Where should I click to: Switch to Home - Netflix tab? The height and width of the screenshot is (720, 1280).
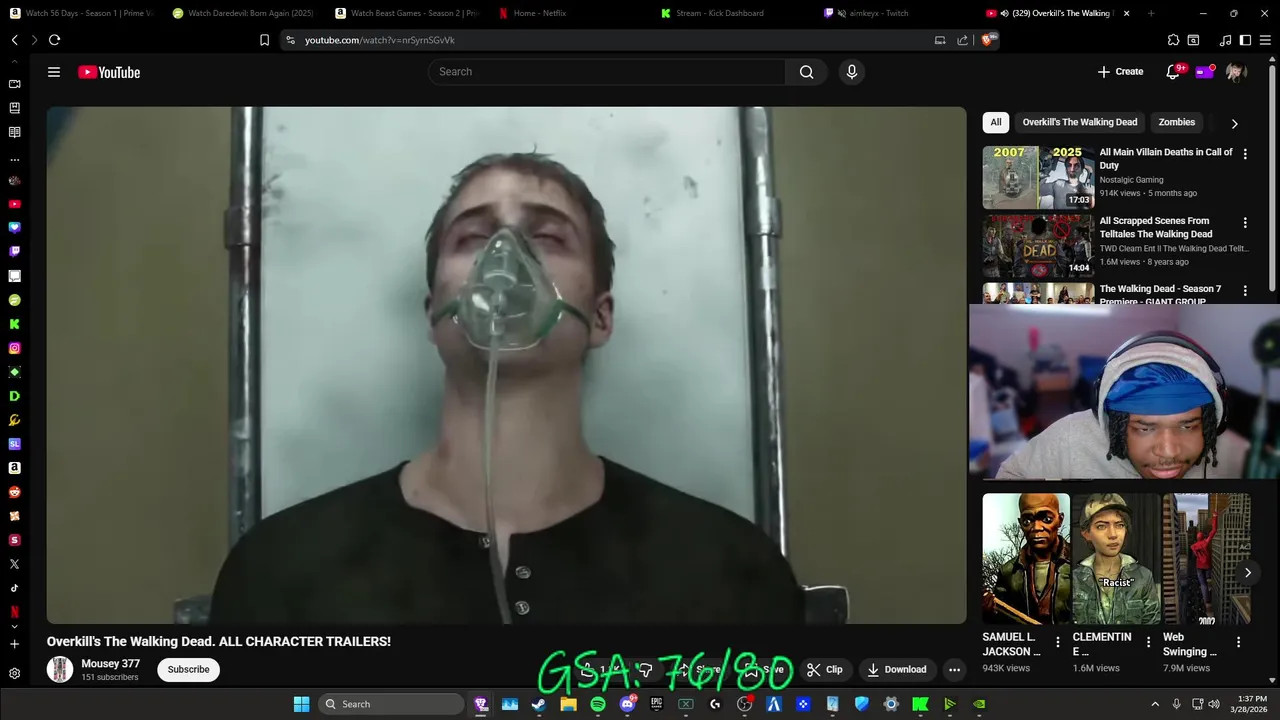point(569,13)
